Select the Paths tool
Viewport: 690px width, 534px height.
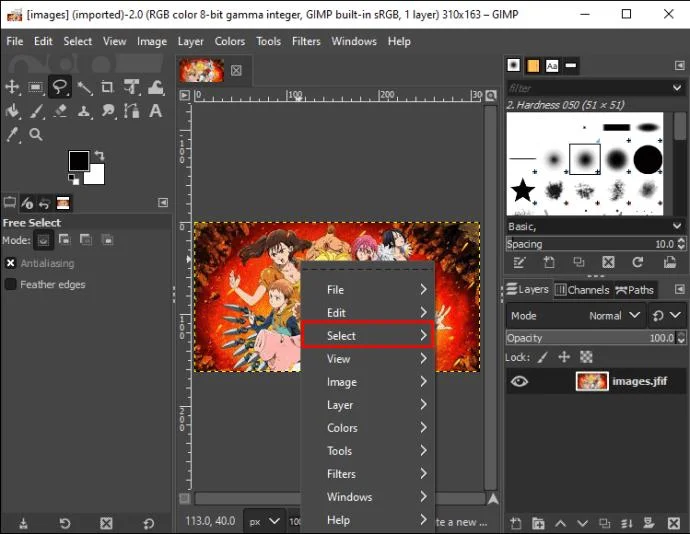coord(131,110)
